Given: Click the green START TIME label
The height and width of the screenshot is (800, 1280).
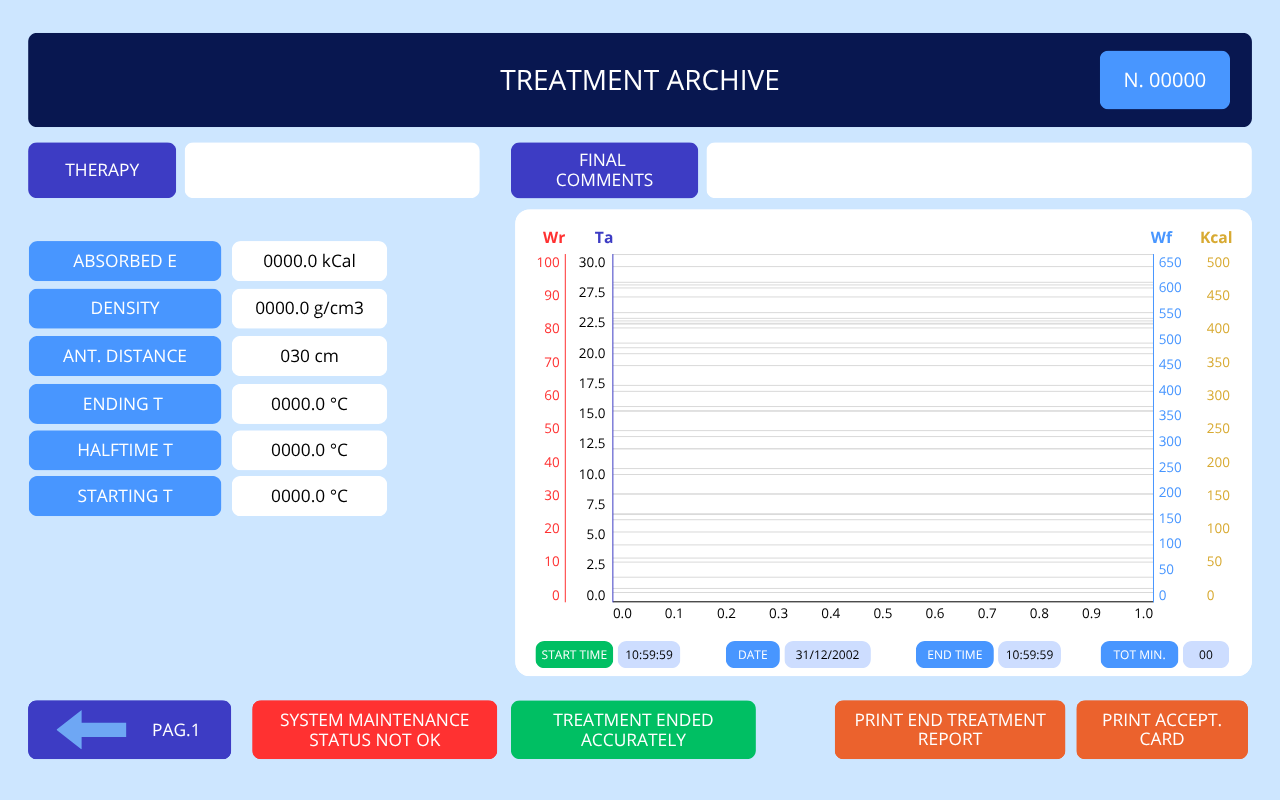Looking at the screenshot, I should pyautogui.click(x=574, y=655).
